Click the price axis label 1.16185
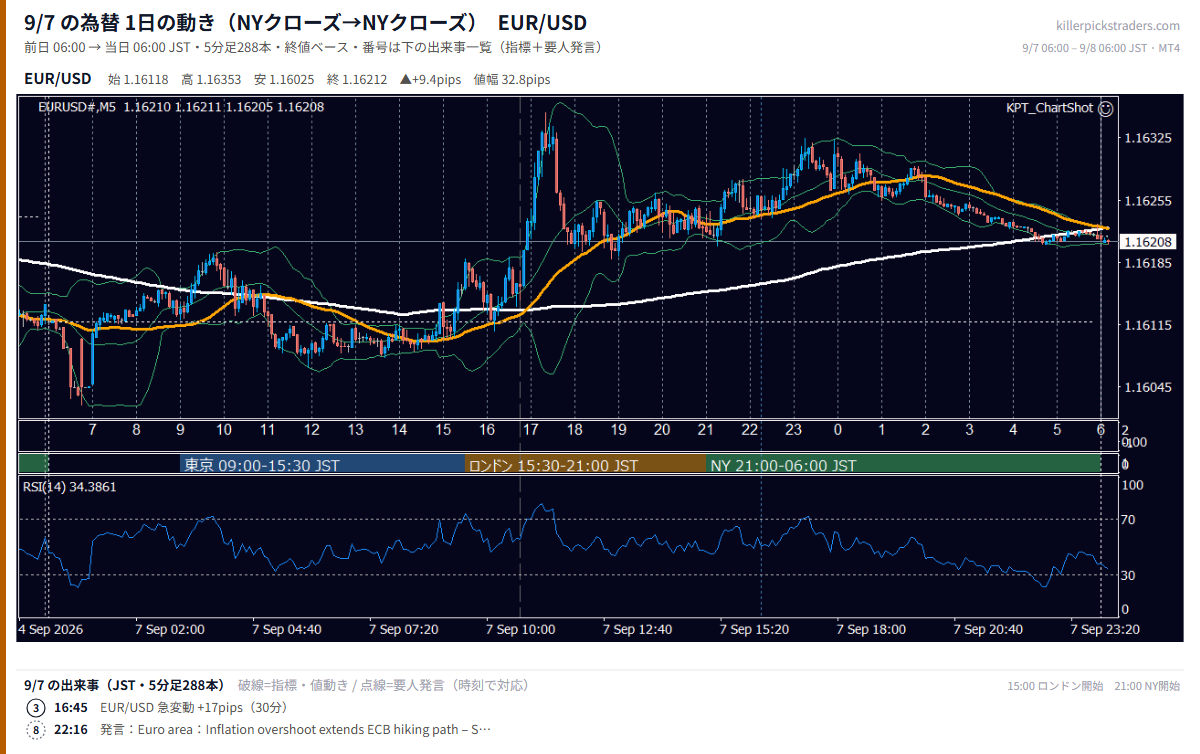Screen dimensions: 1200x754 pyautogui.click(x=1147, y=263)
